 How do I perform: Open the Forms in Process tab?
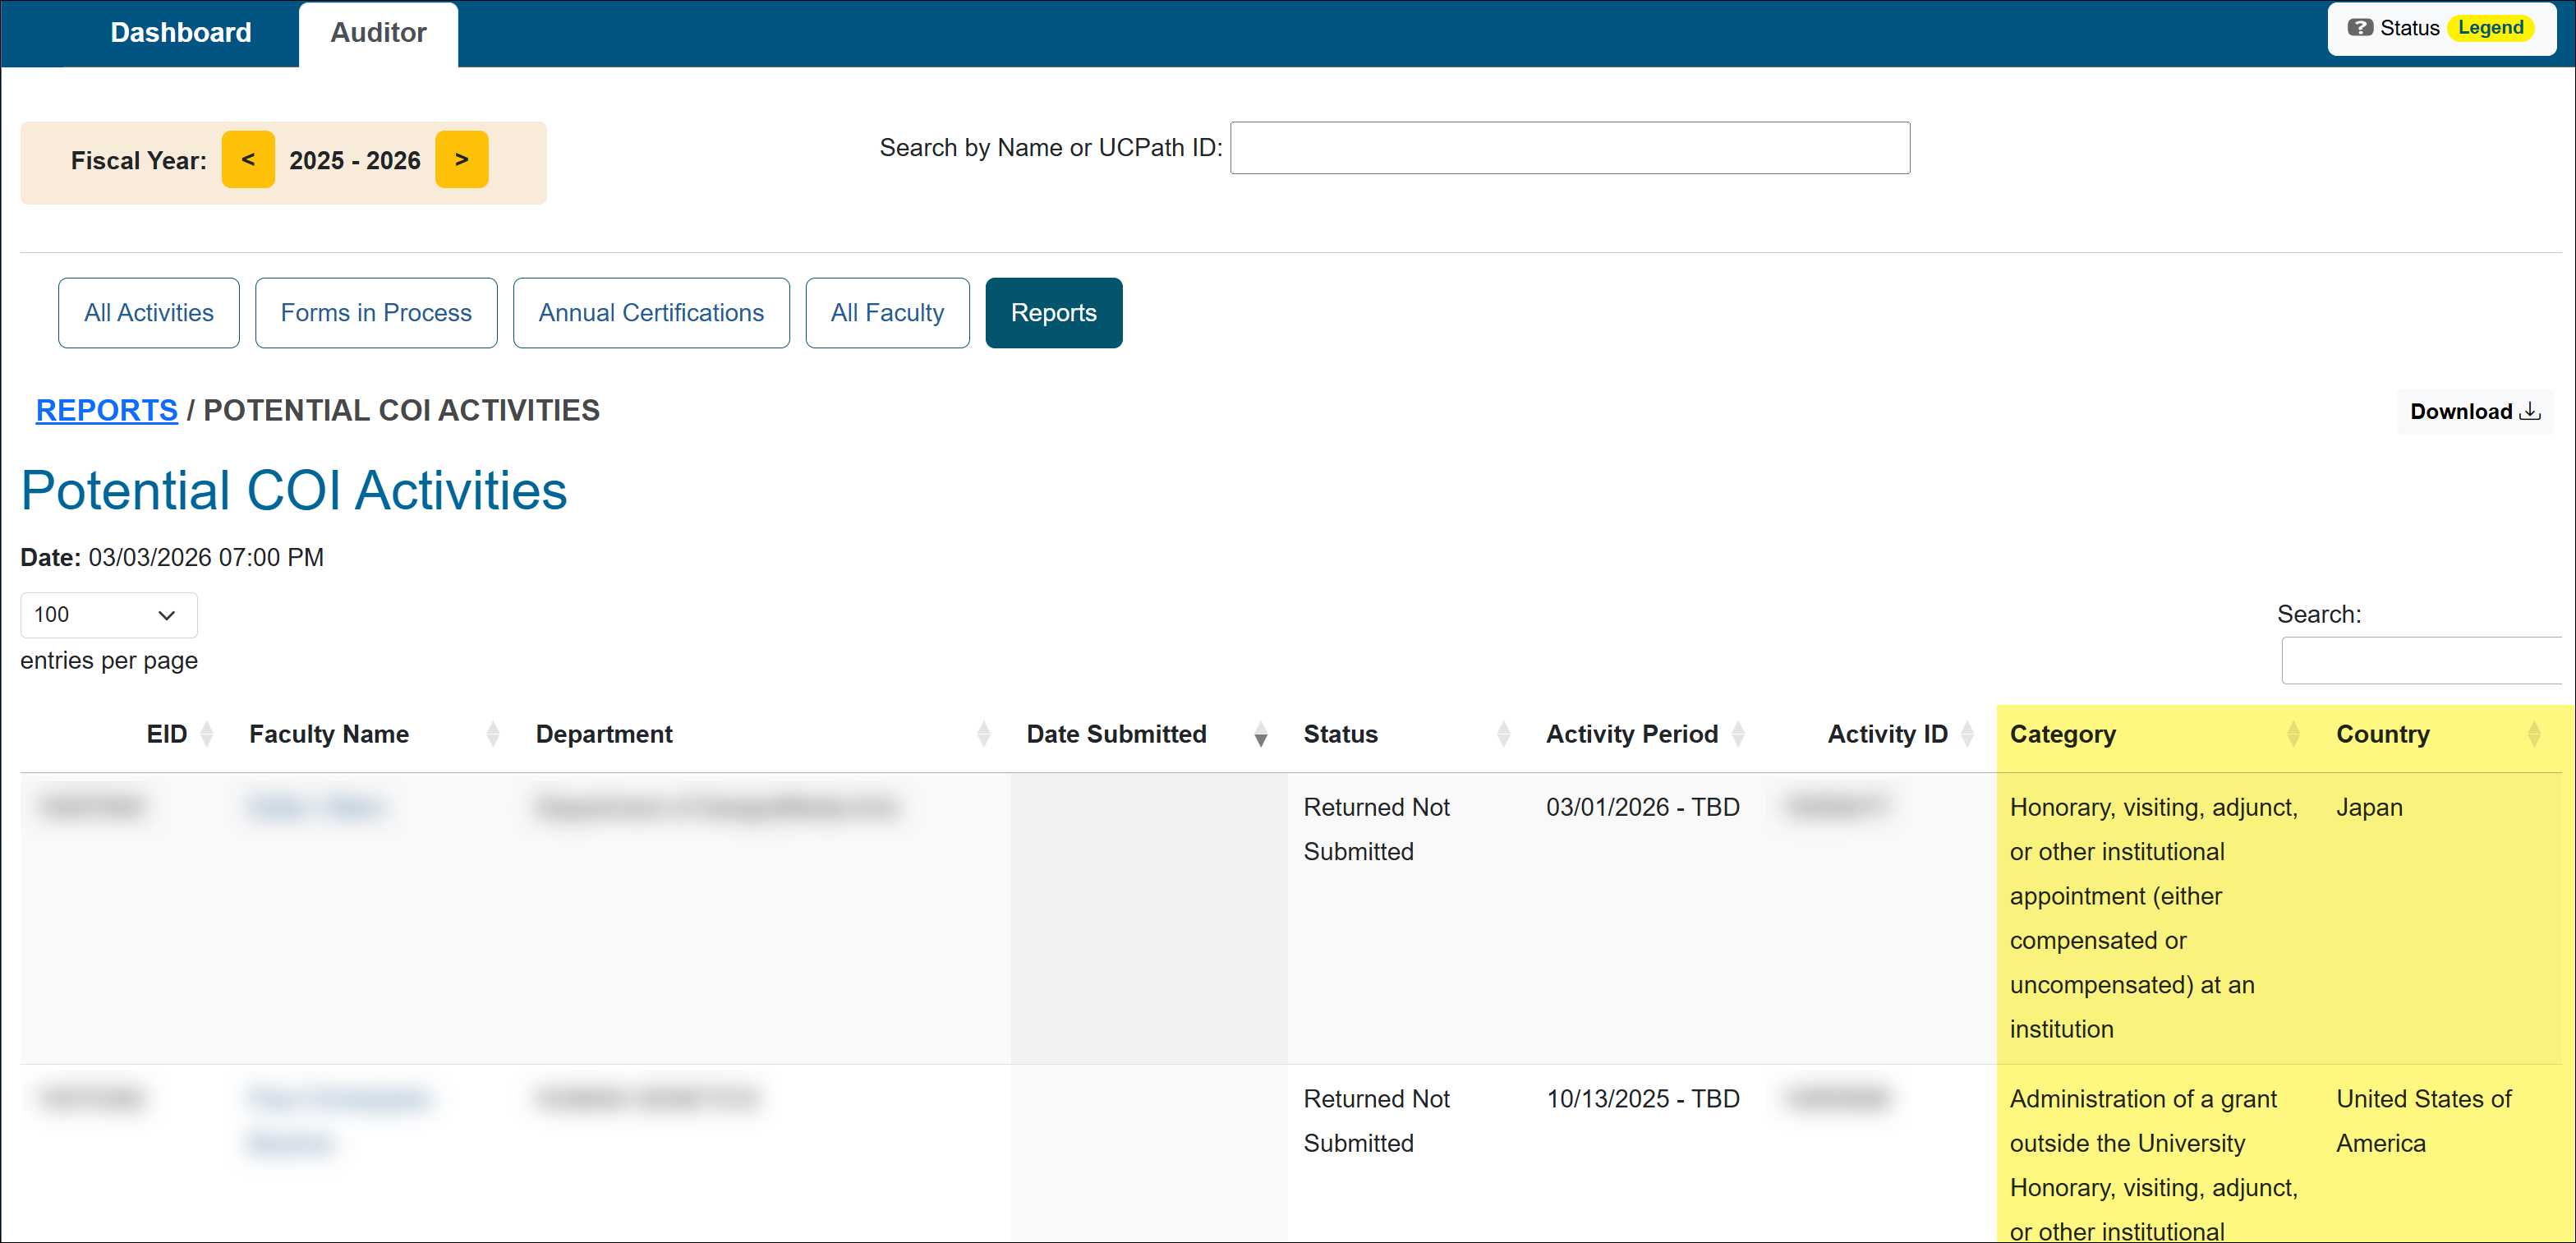(376, 313)
